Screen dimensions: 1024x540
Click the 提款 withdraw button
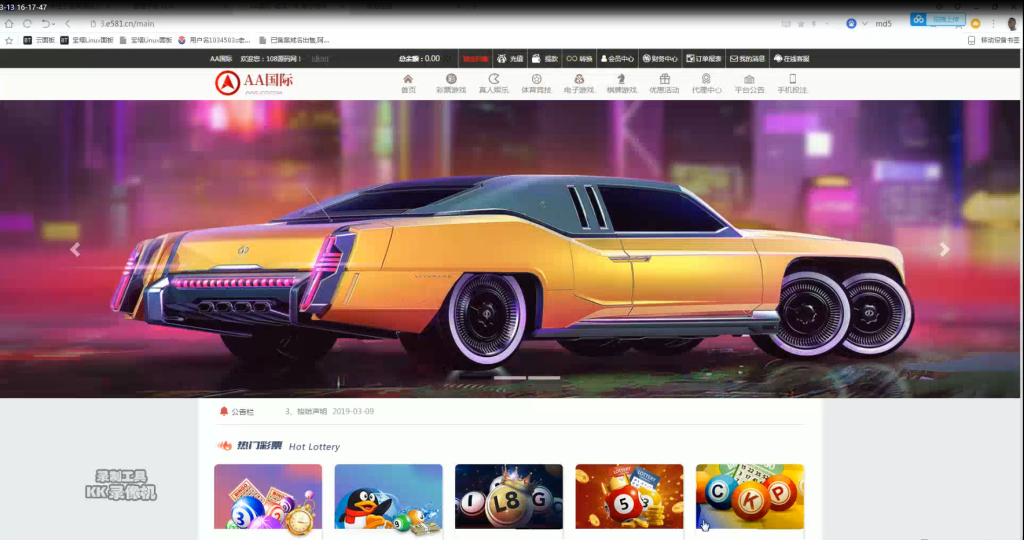[x=545, y=59]
